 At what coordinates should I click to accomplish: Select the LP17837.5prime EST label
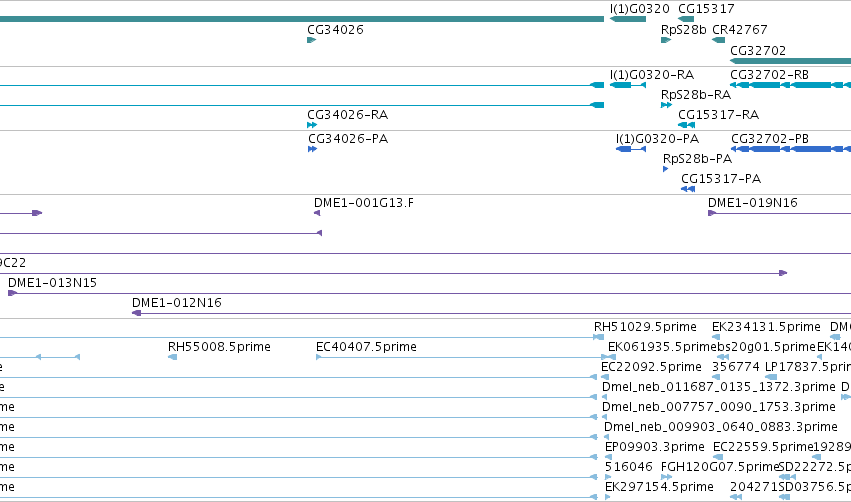(808, 367)
